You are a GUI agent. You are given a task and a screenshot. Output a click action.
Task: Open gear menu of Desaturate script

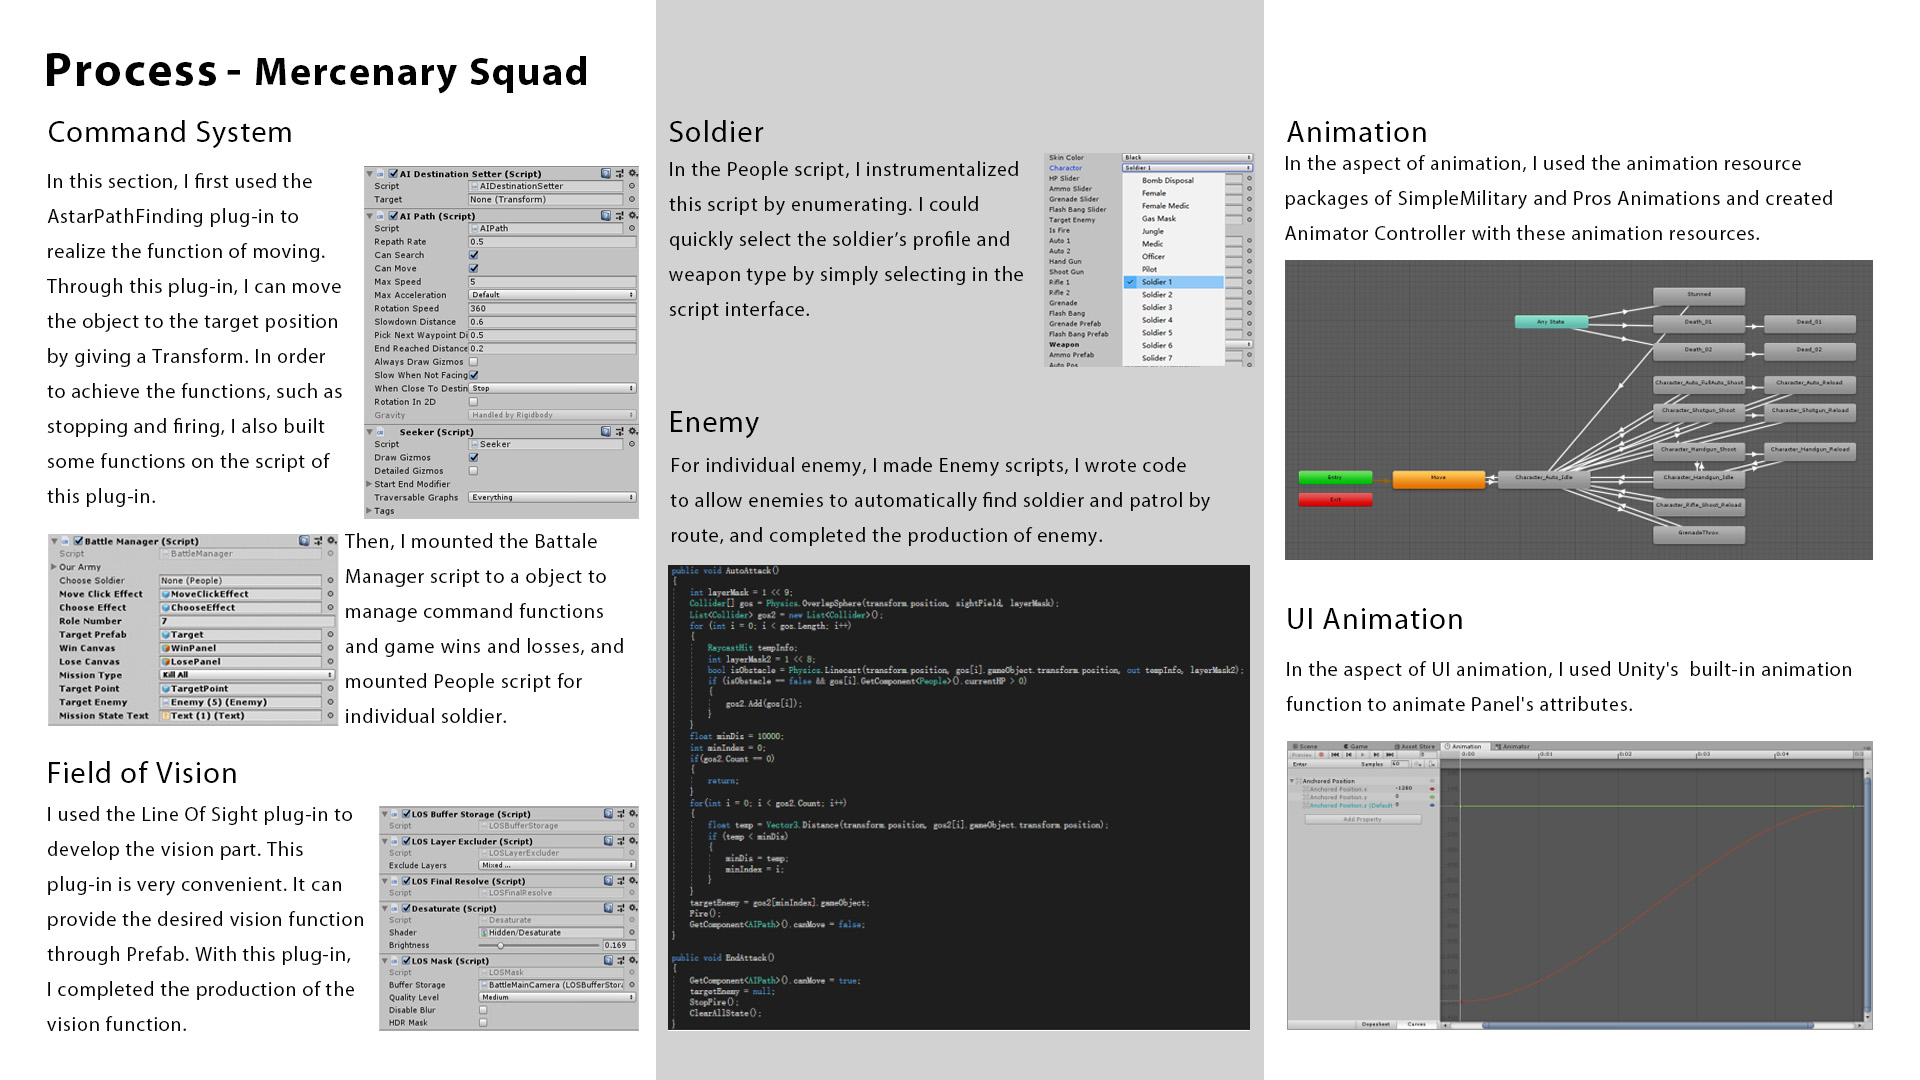click(x=632, y=908)
